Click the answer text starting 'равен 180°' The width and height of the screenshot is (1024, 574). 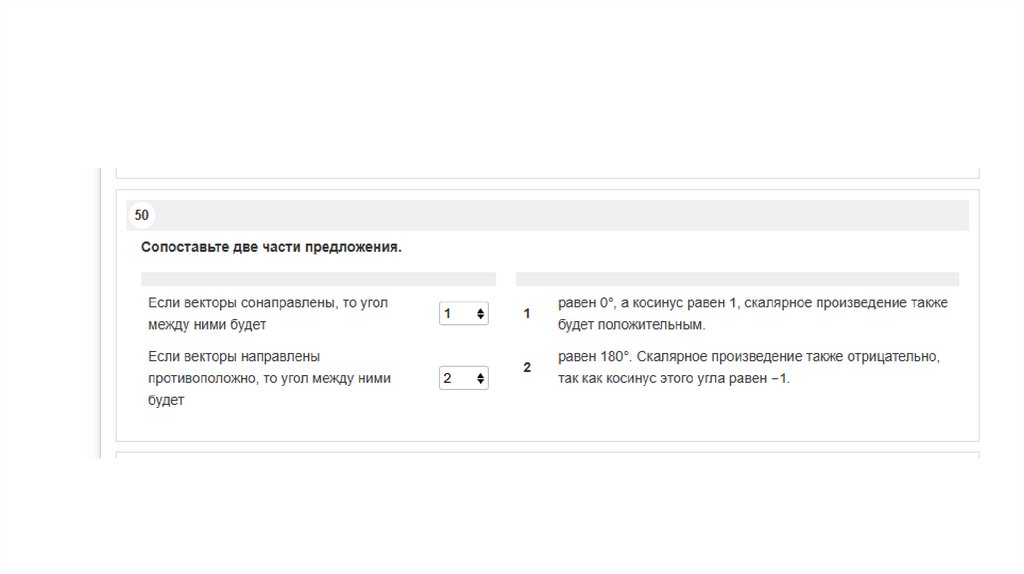748,368
